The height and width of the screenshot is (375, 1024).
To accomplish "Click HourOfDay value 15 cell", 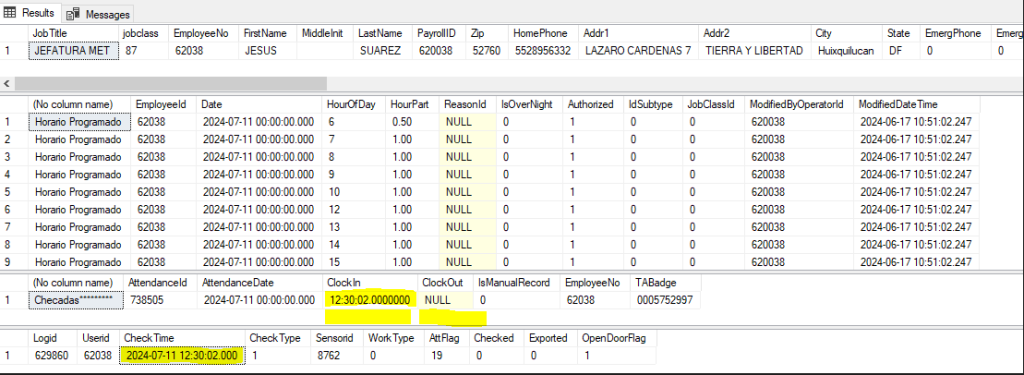I will (x=355, y=262).
